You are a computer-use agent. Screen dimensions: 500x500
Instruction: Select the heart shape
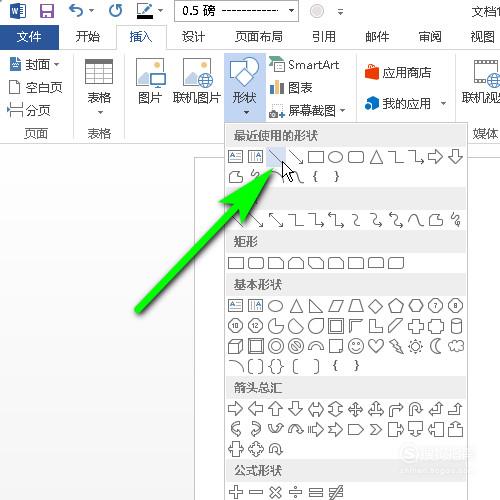click(x=376, y=346)
